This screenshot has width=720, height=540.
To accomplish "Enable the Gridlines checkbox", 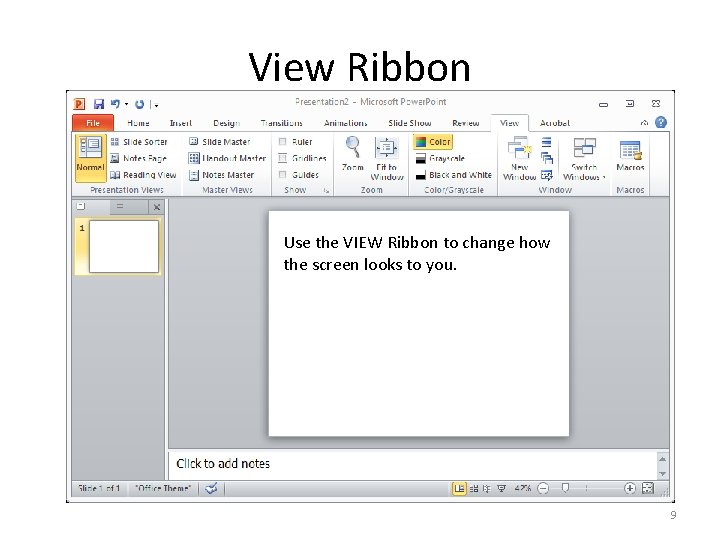I will (x=283, y=158).
